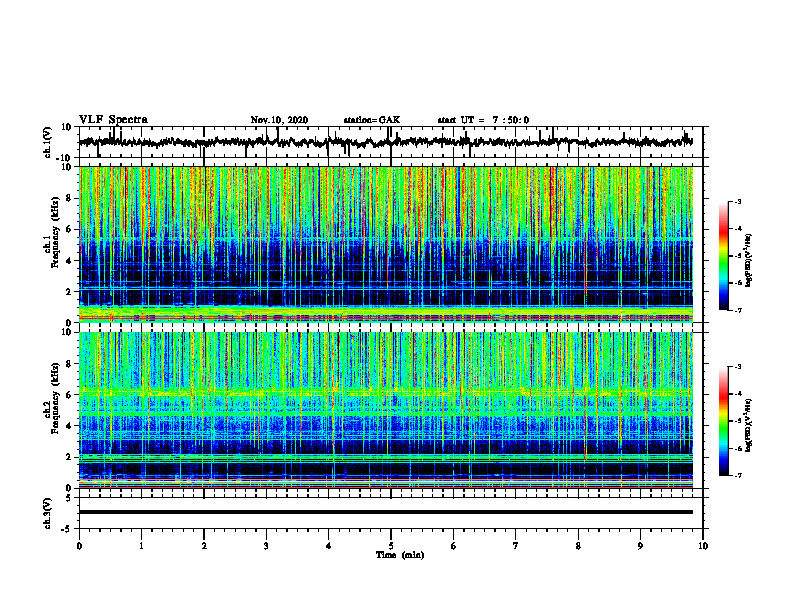Click the ch.2 spectrogram color bar

pyautogui.click(x=723, y=421)
